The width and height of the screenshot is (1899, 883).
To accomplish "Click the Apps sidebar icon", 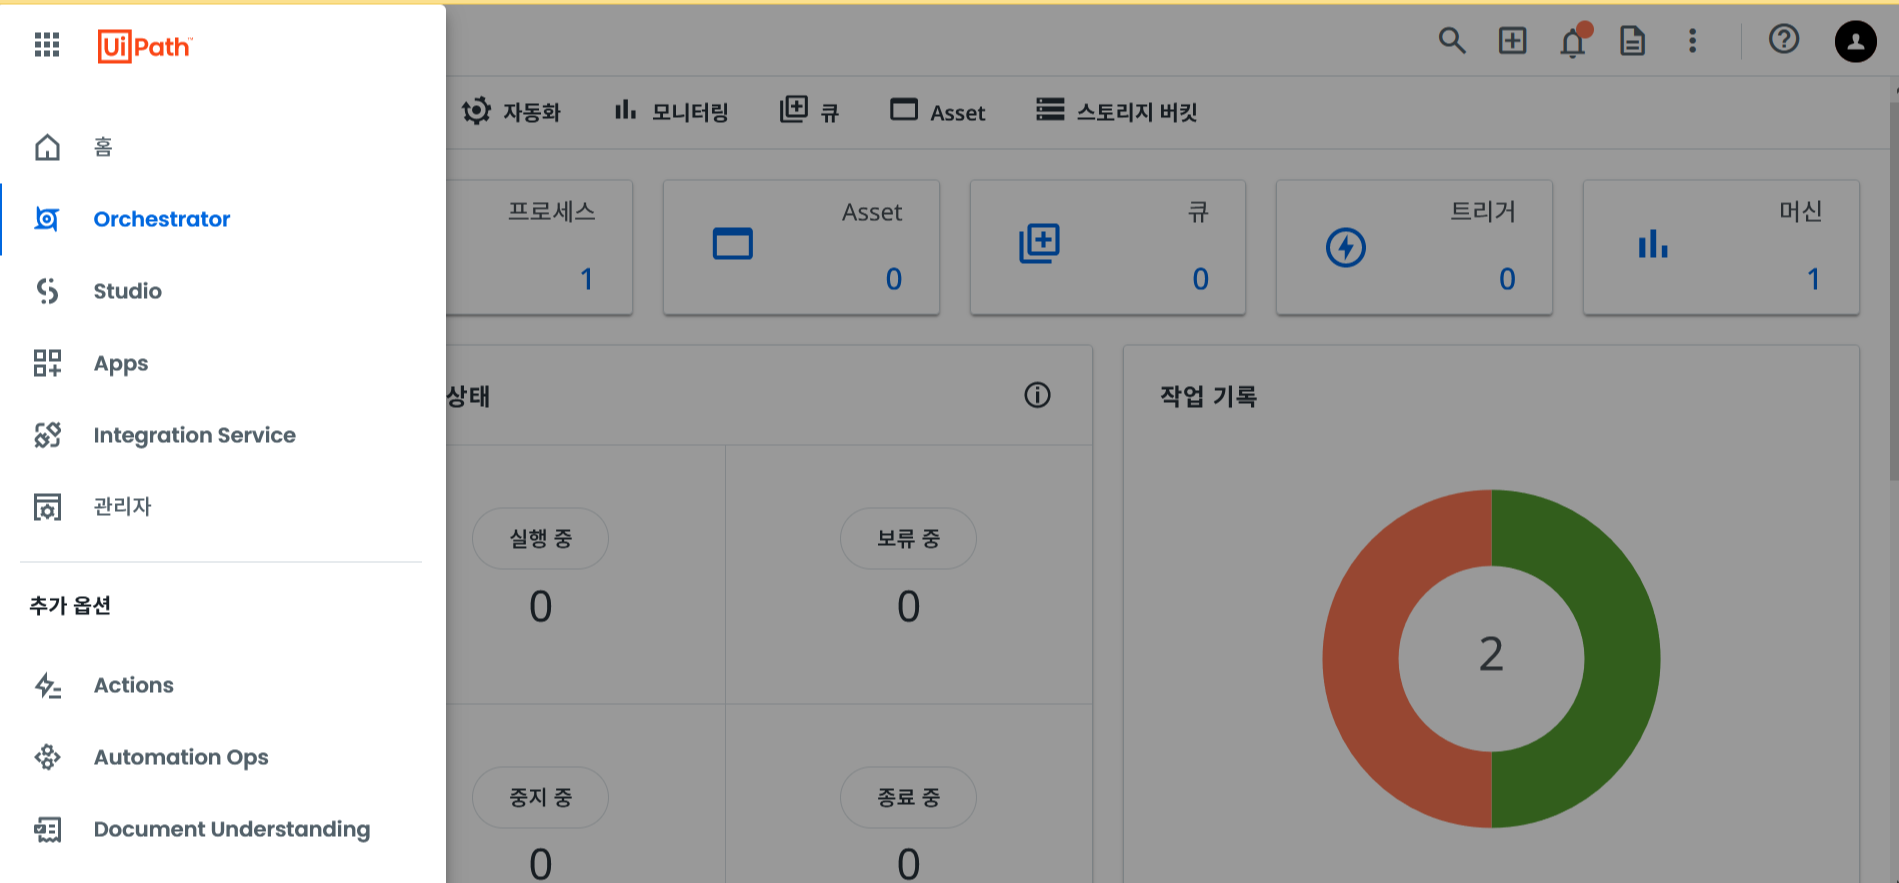I will pyautogui.click(x=47, y=363).
